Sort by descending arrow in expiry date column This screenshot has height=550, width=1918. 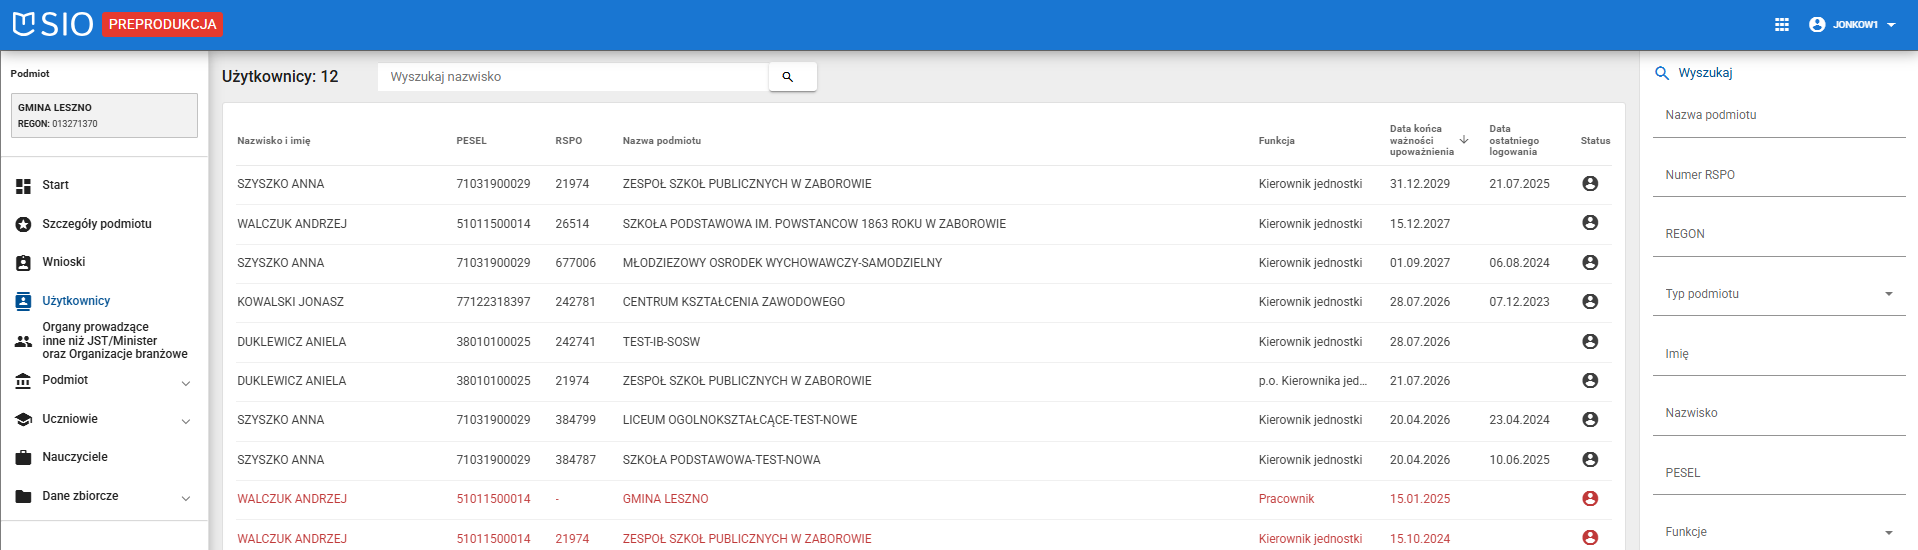click(1464, 140)
